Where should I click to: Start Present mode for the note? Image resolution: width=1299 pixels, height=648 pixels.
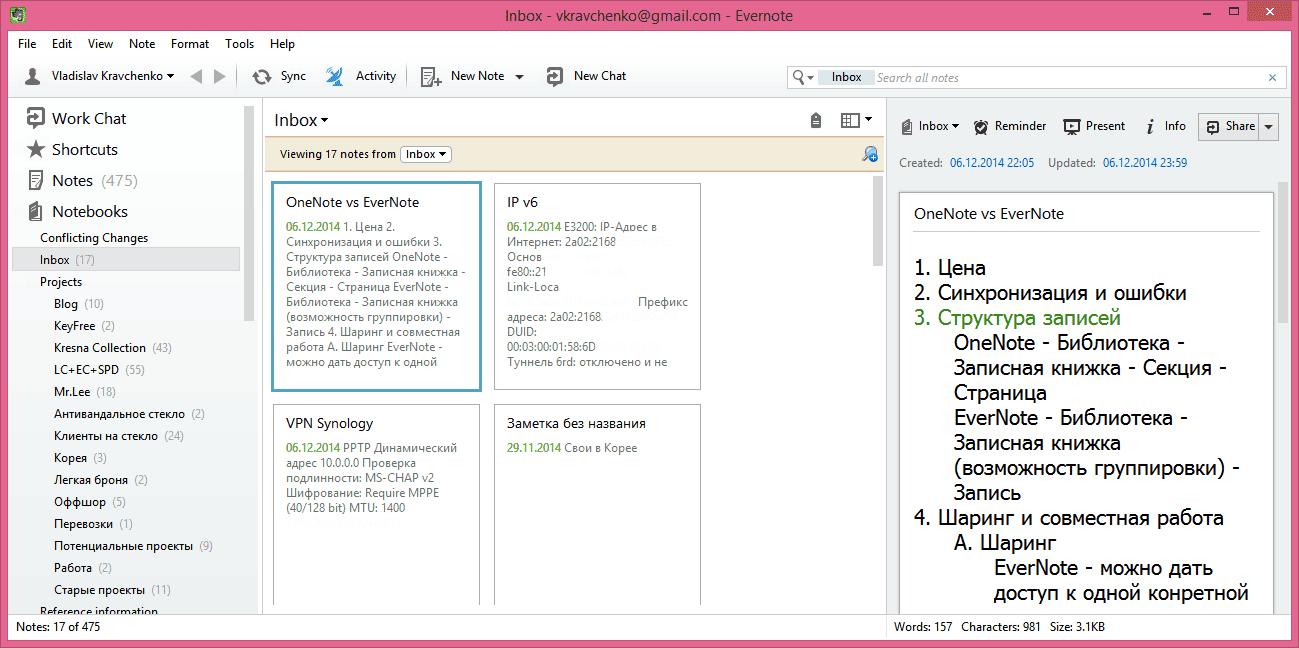[x=1094, y=127]
